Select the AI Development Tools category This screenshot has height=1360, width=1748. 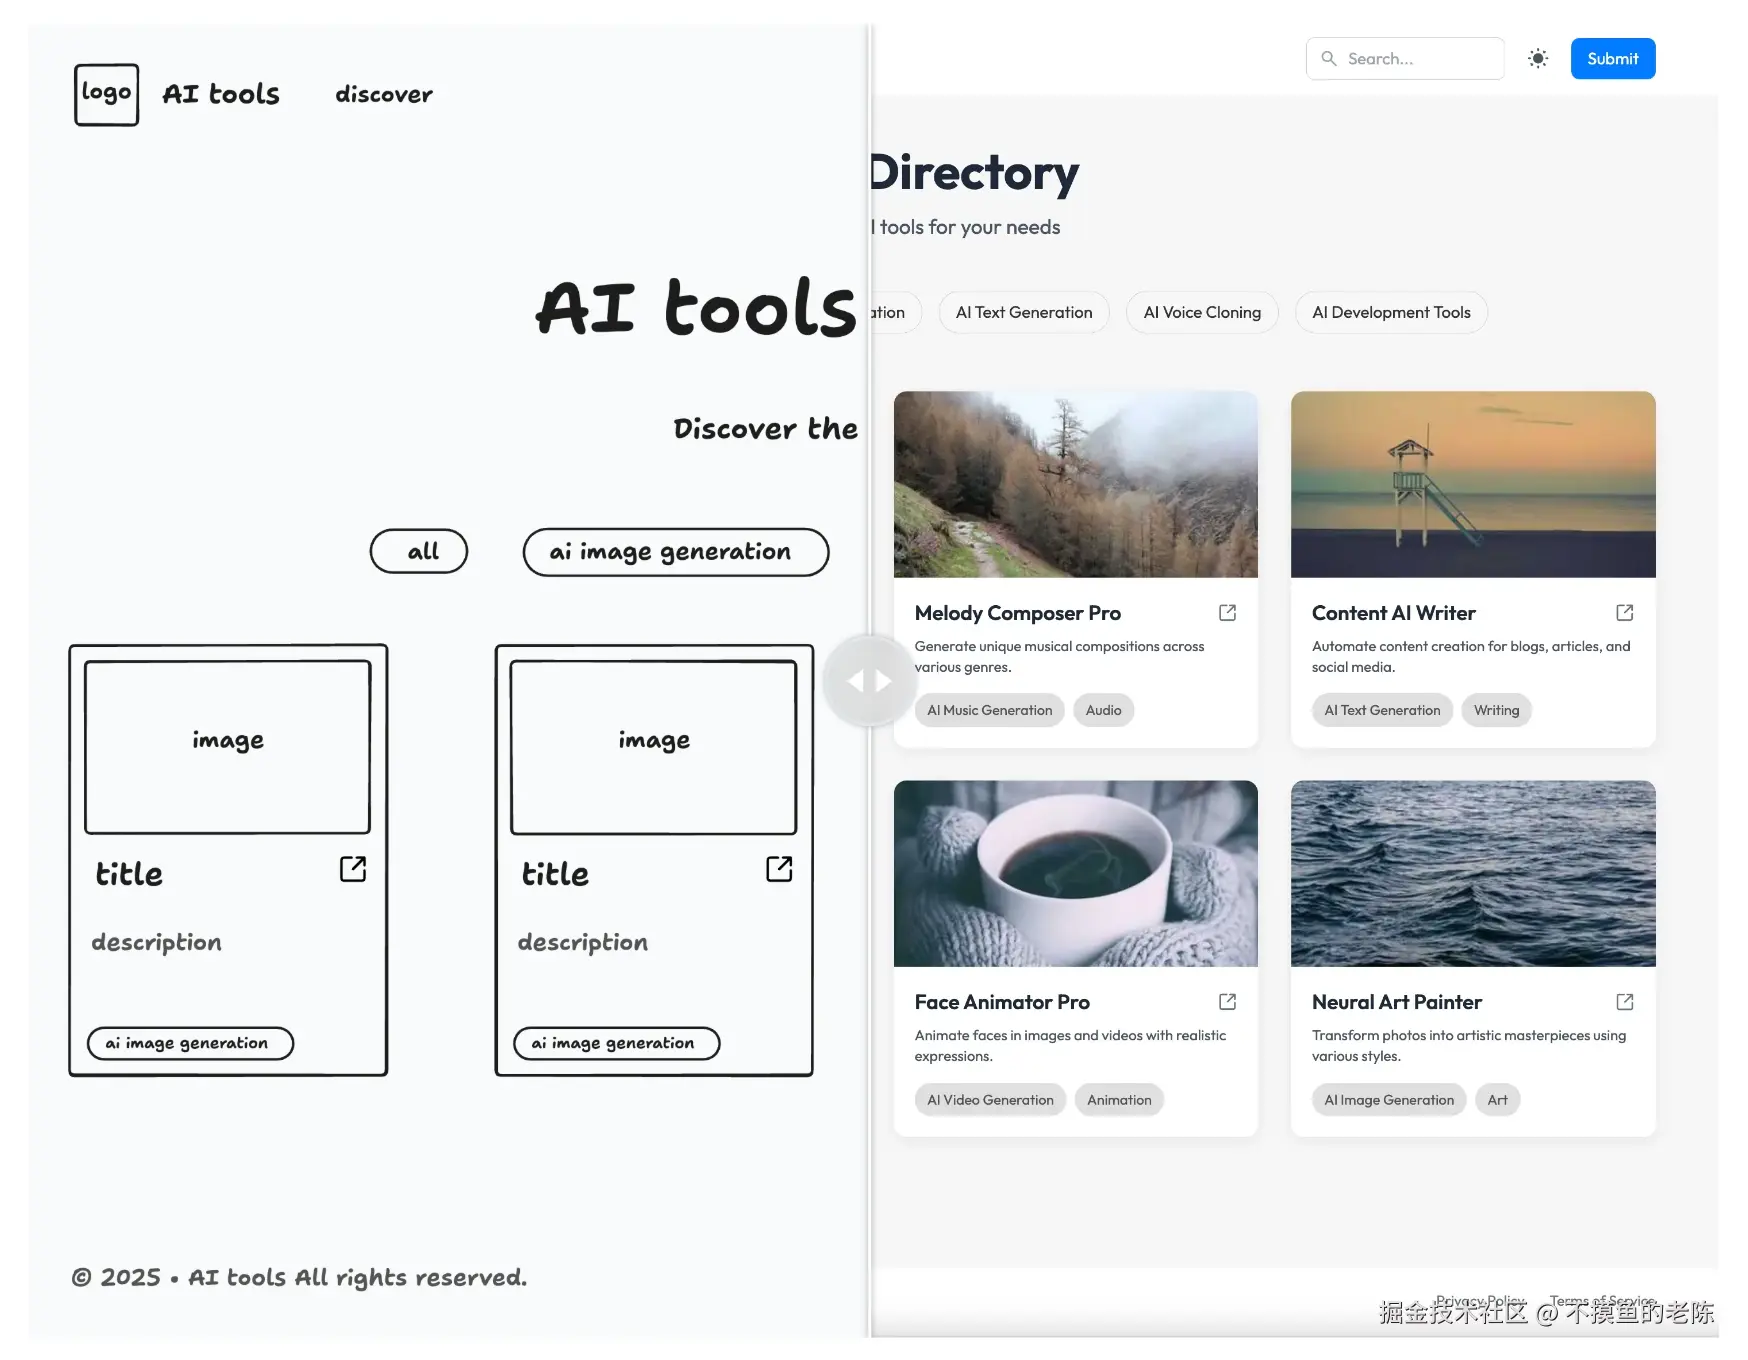coord(1391,313)
